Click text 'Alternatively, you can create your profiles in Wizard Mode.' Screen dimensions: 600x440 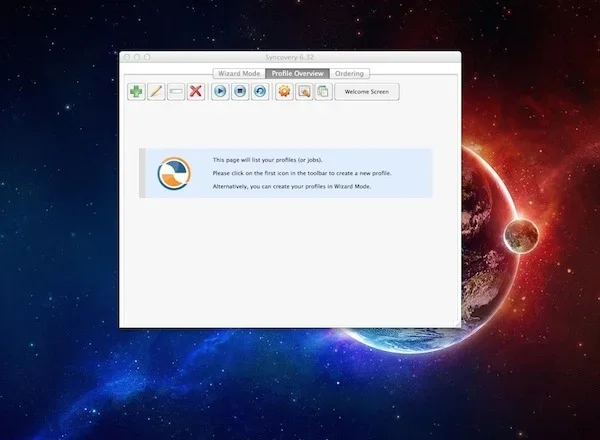tap(292, 187)
